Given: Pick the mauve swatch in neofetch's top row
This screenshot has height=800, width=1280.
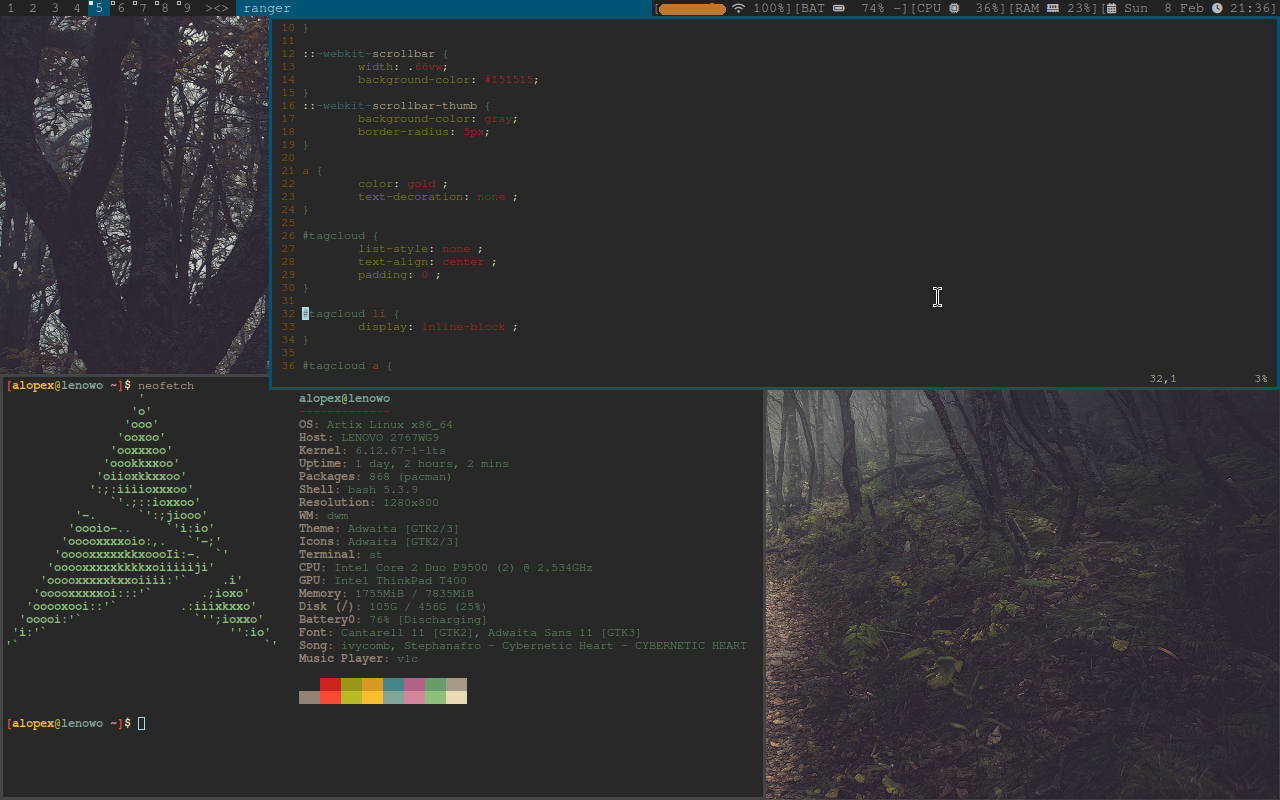Looking at the screenshot, I should pyautogui.click(x=414, y=684).
